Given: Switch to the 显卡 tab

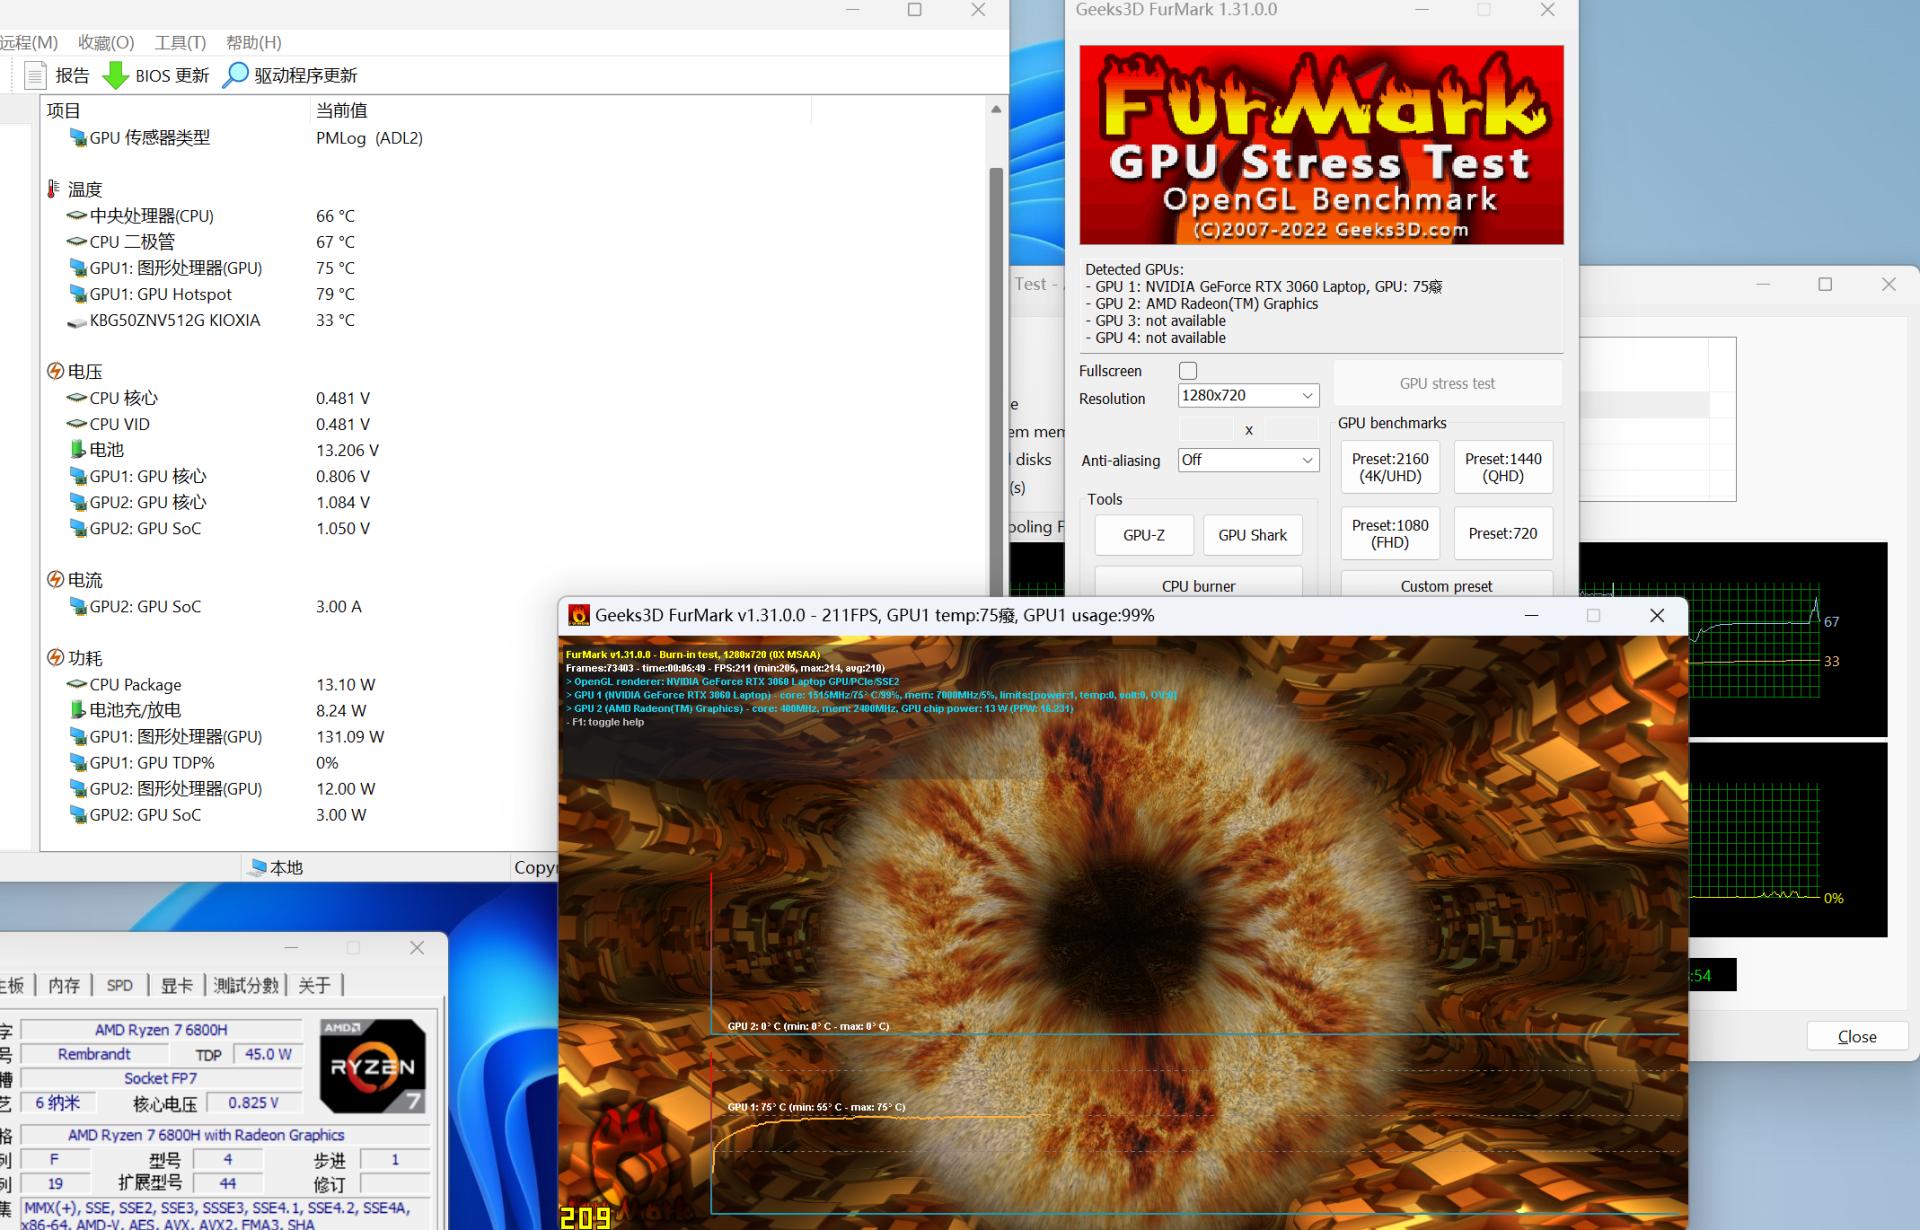Looking at the screenshot, I should tap(176, 985).
